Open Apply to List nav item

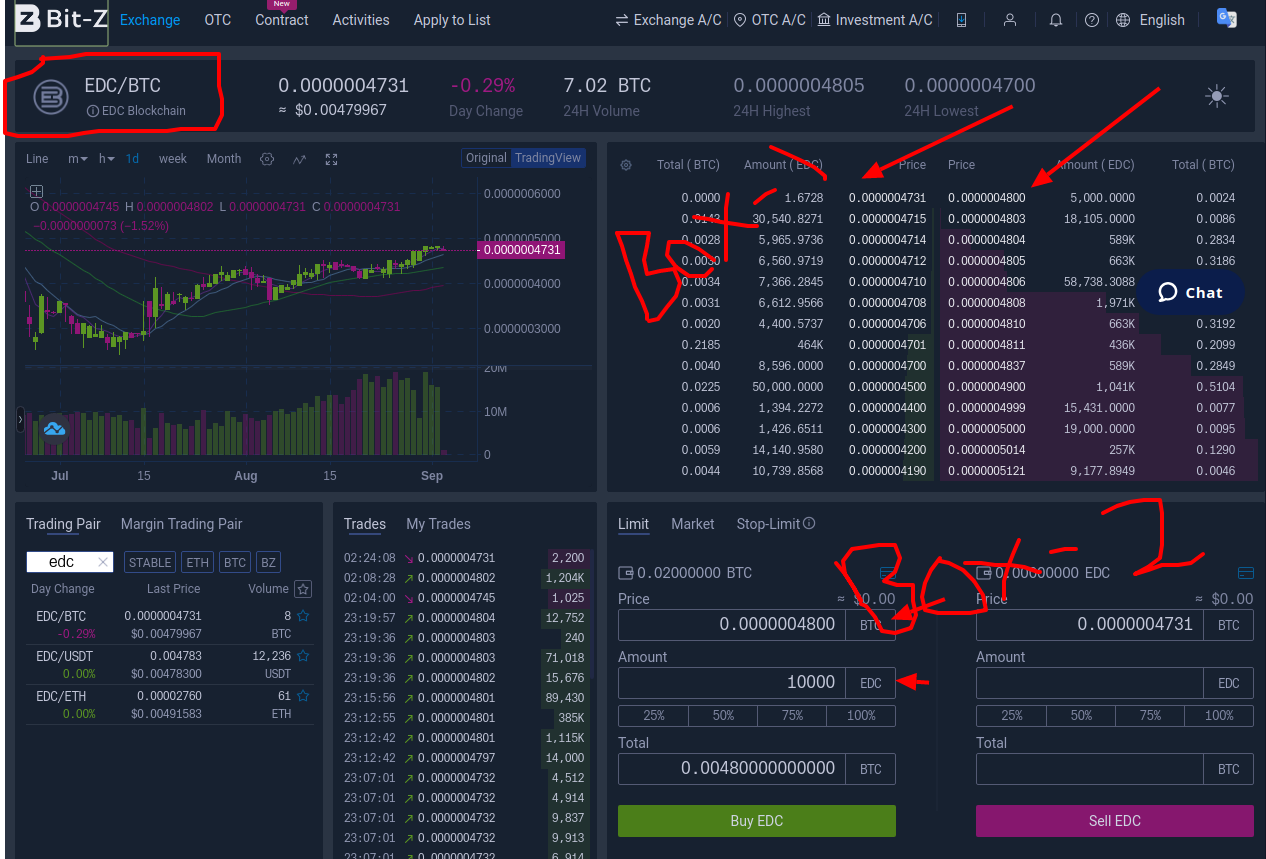coord(452,20)
